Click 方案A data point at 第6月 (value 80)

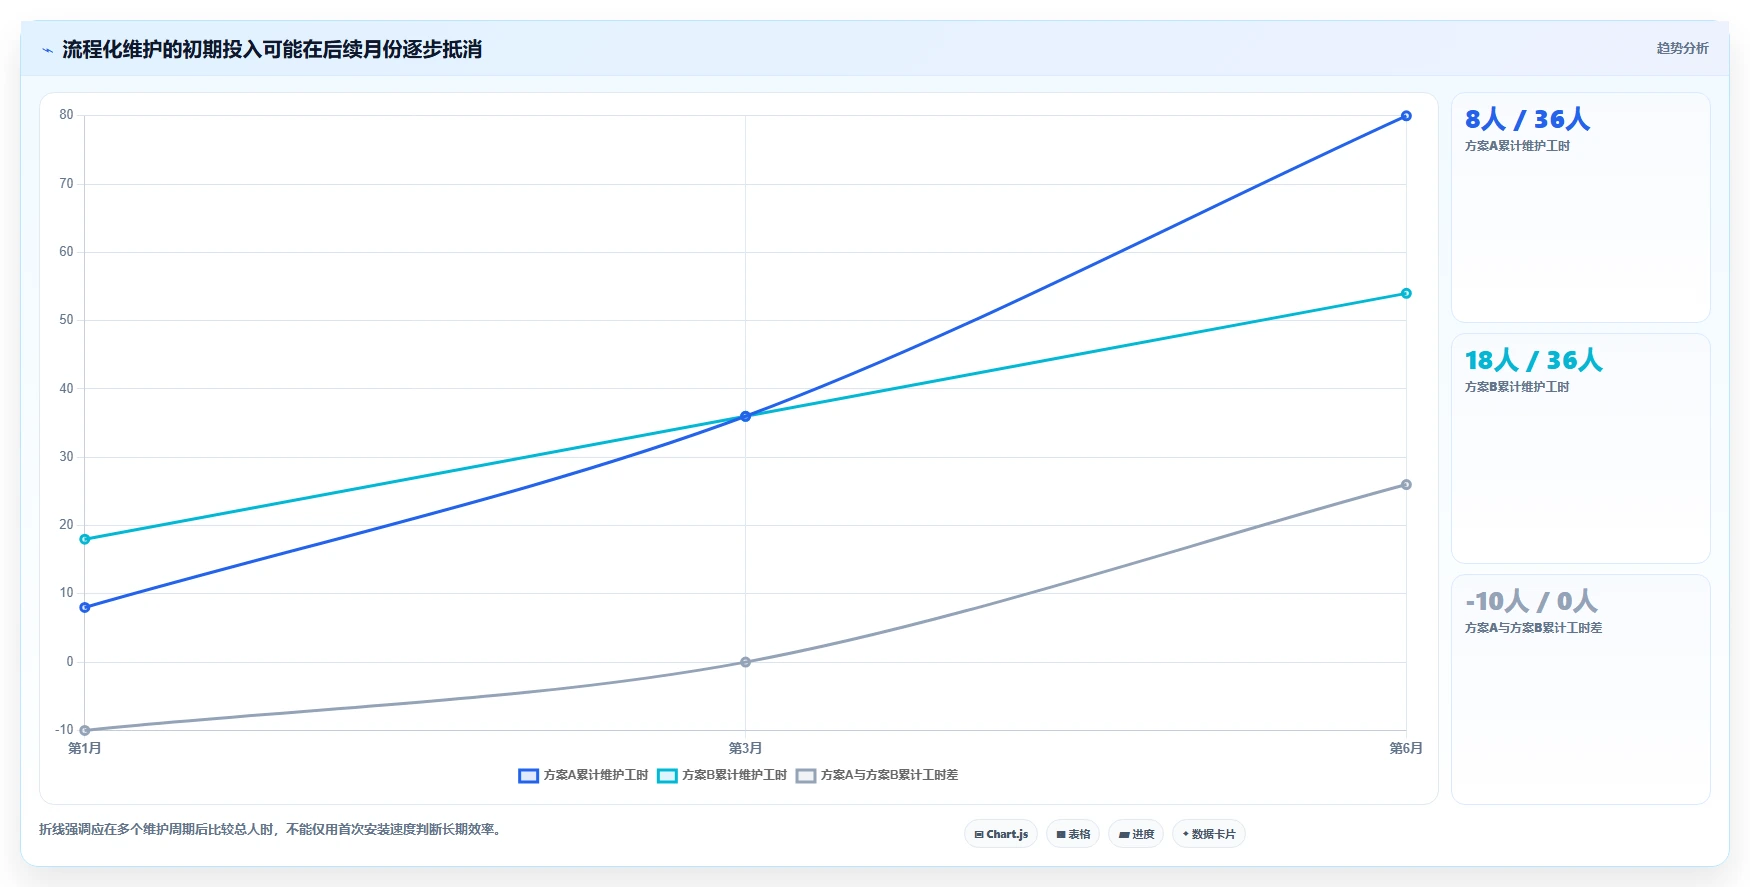[1406, 116]
